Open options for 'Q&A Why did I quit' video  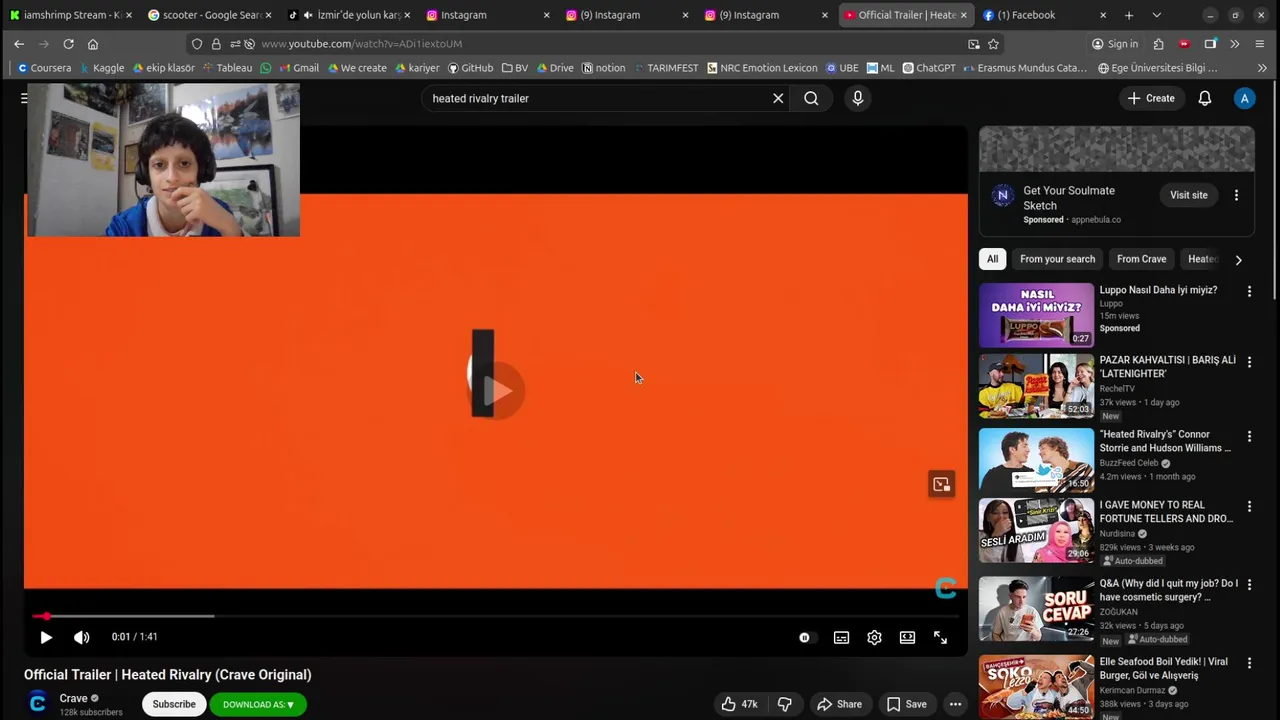[x=1249, y=585]
